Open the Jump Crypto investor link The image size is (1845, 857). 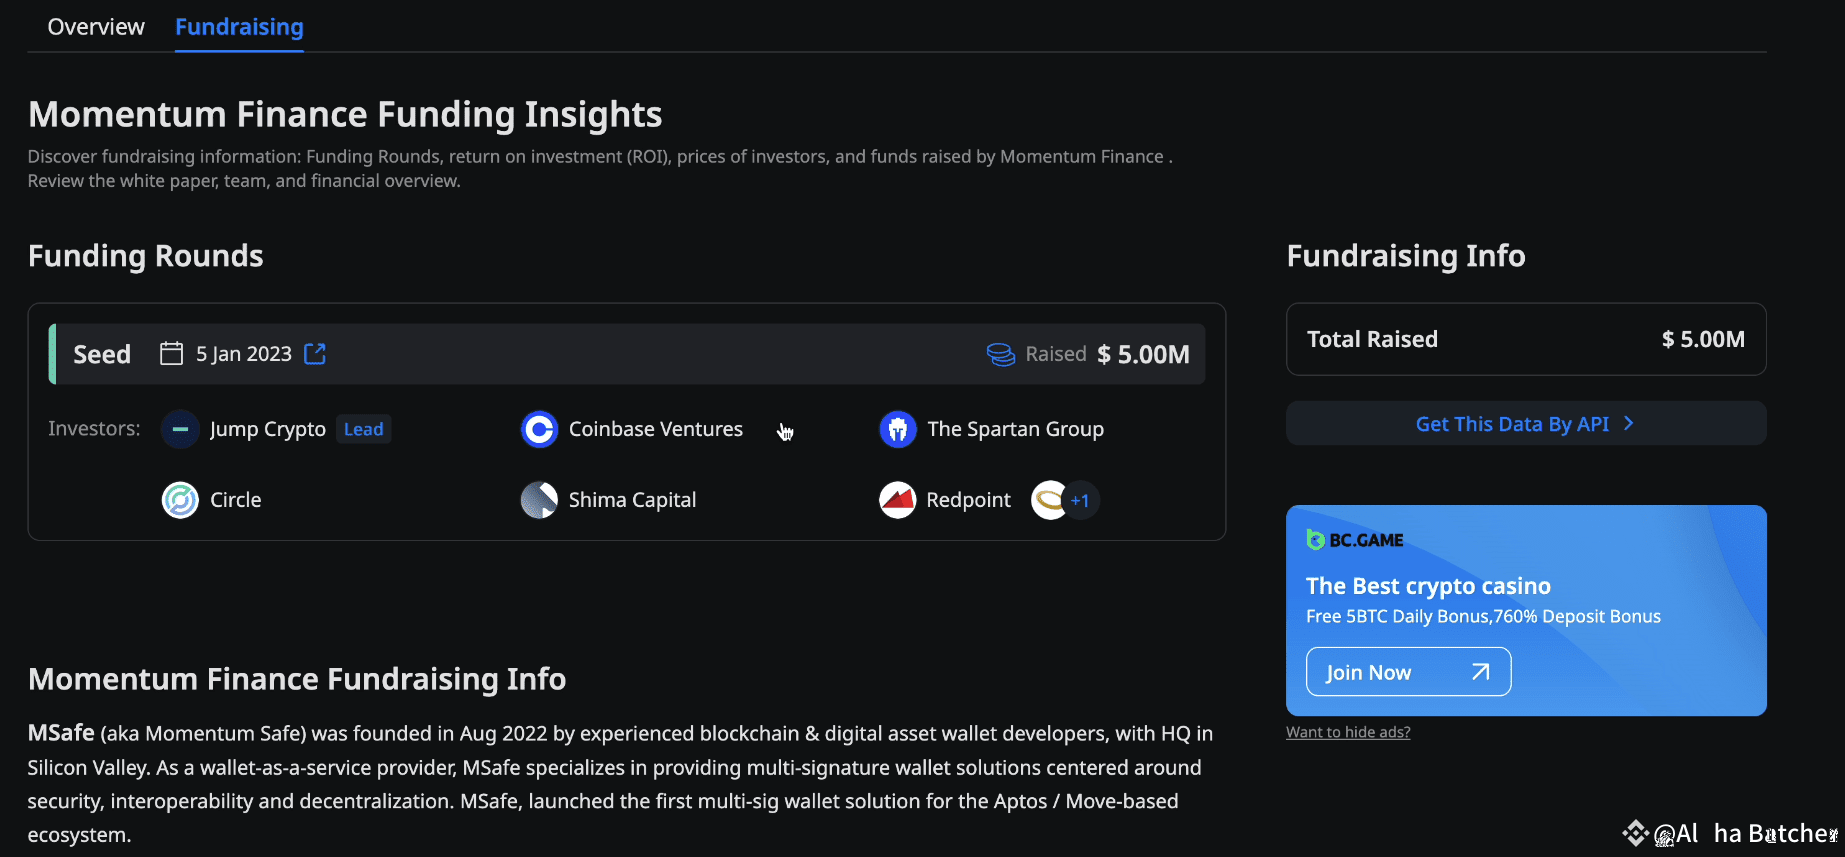[x=268, y=429]
